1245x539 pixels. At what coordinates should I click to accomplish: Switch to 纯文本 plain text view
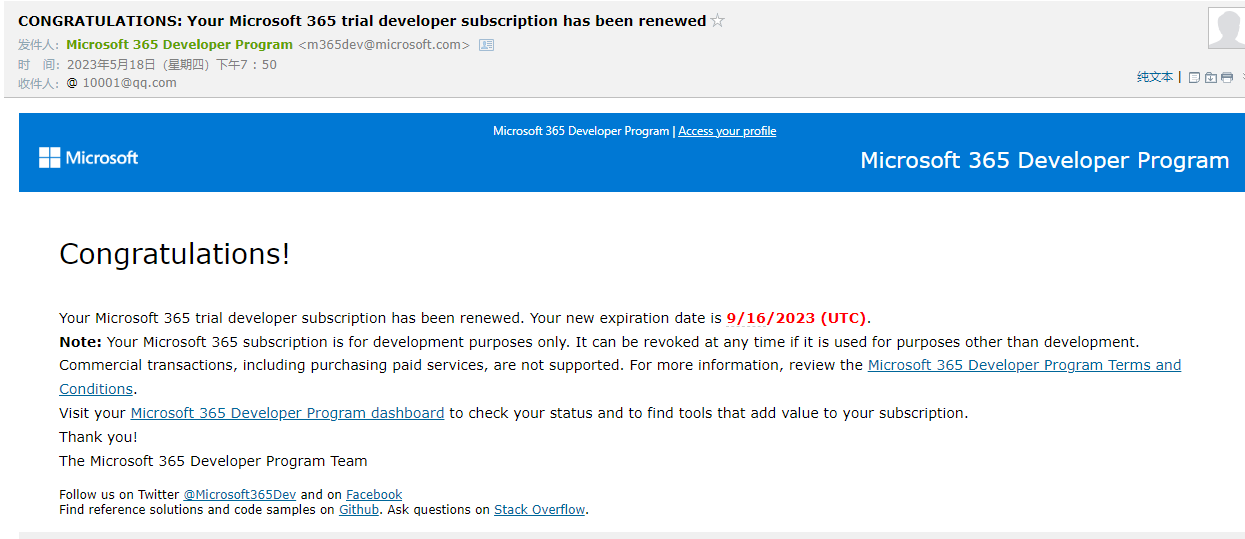tap(1154, 77)
